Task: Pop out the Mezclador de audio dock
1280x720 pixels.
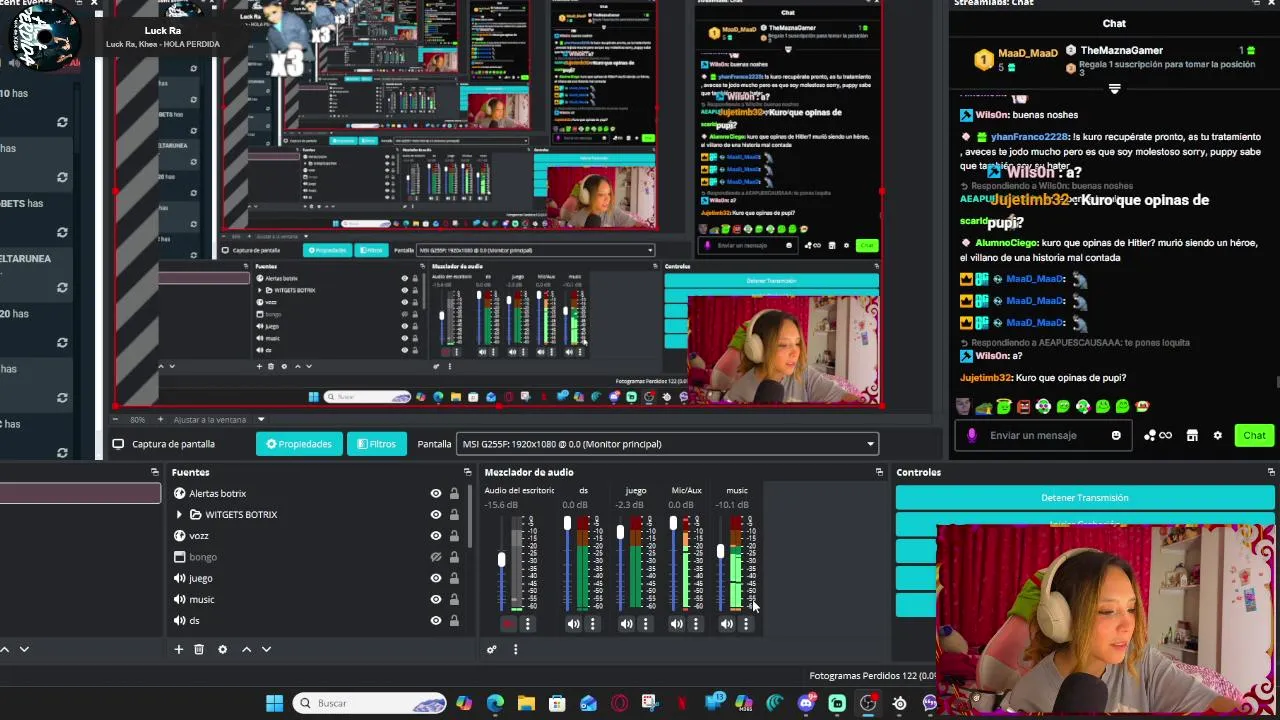Action: point(879,472)
